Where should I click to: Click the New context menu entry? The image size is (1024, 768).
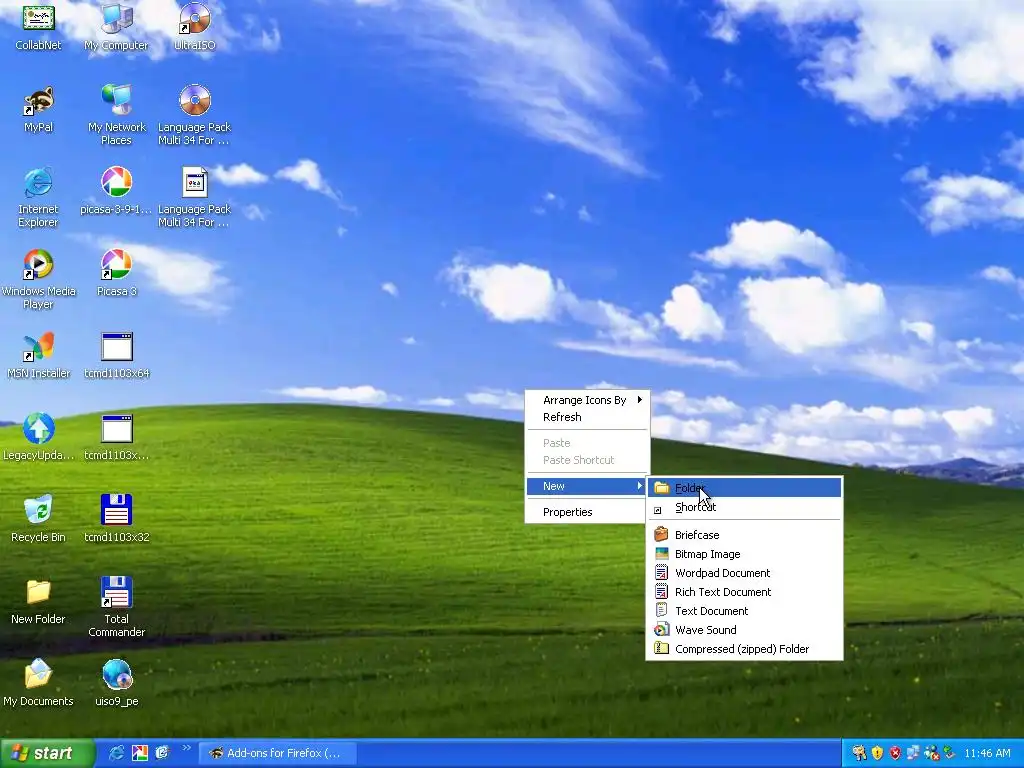(x=587, y=486)
